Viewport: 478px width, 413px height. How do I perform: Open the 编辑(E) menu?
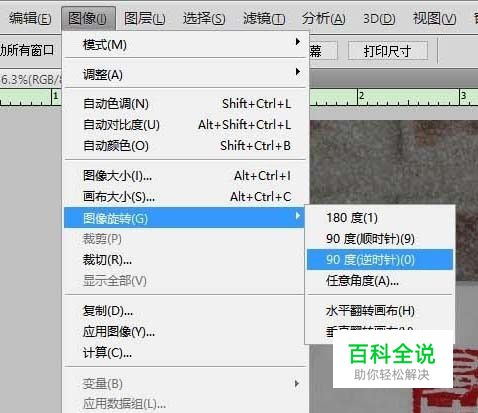30,18
